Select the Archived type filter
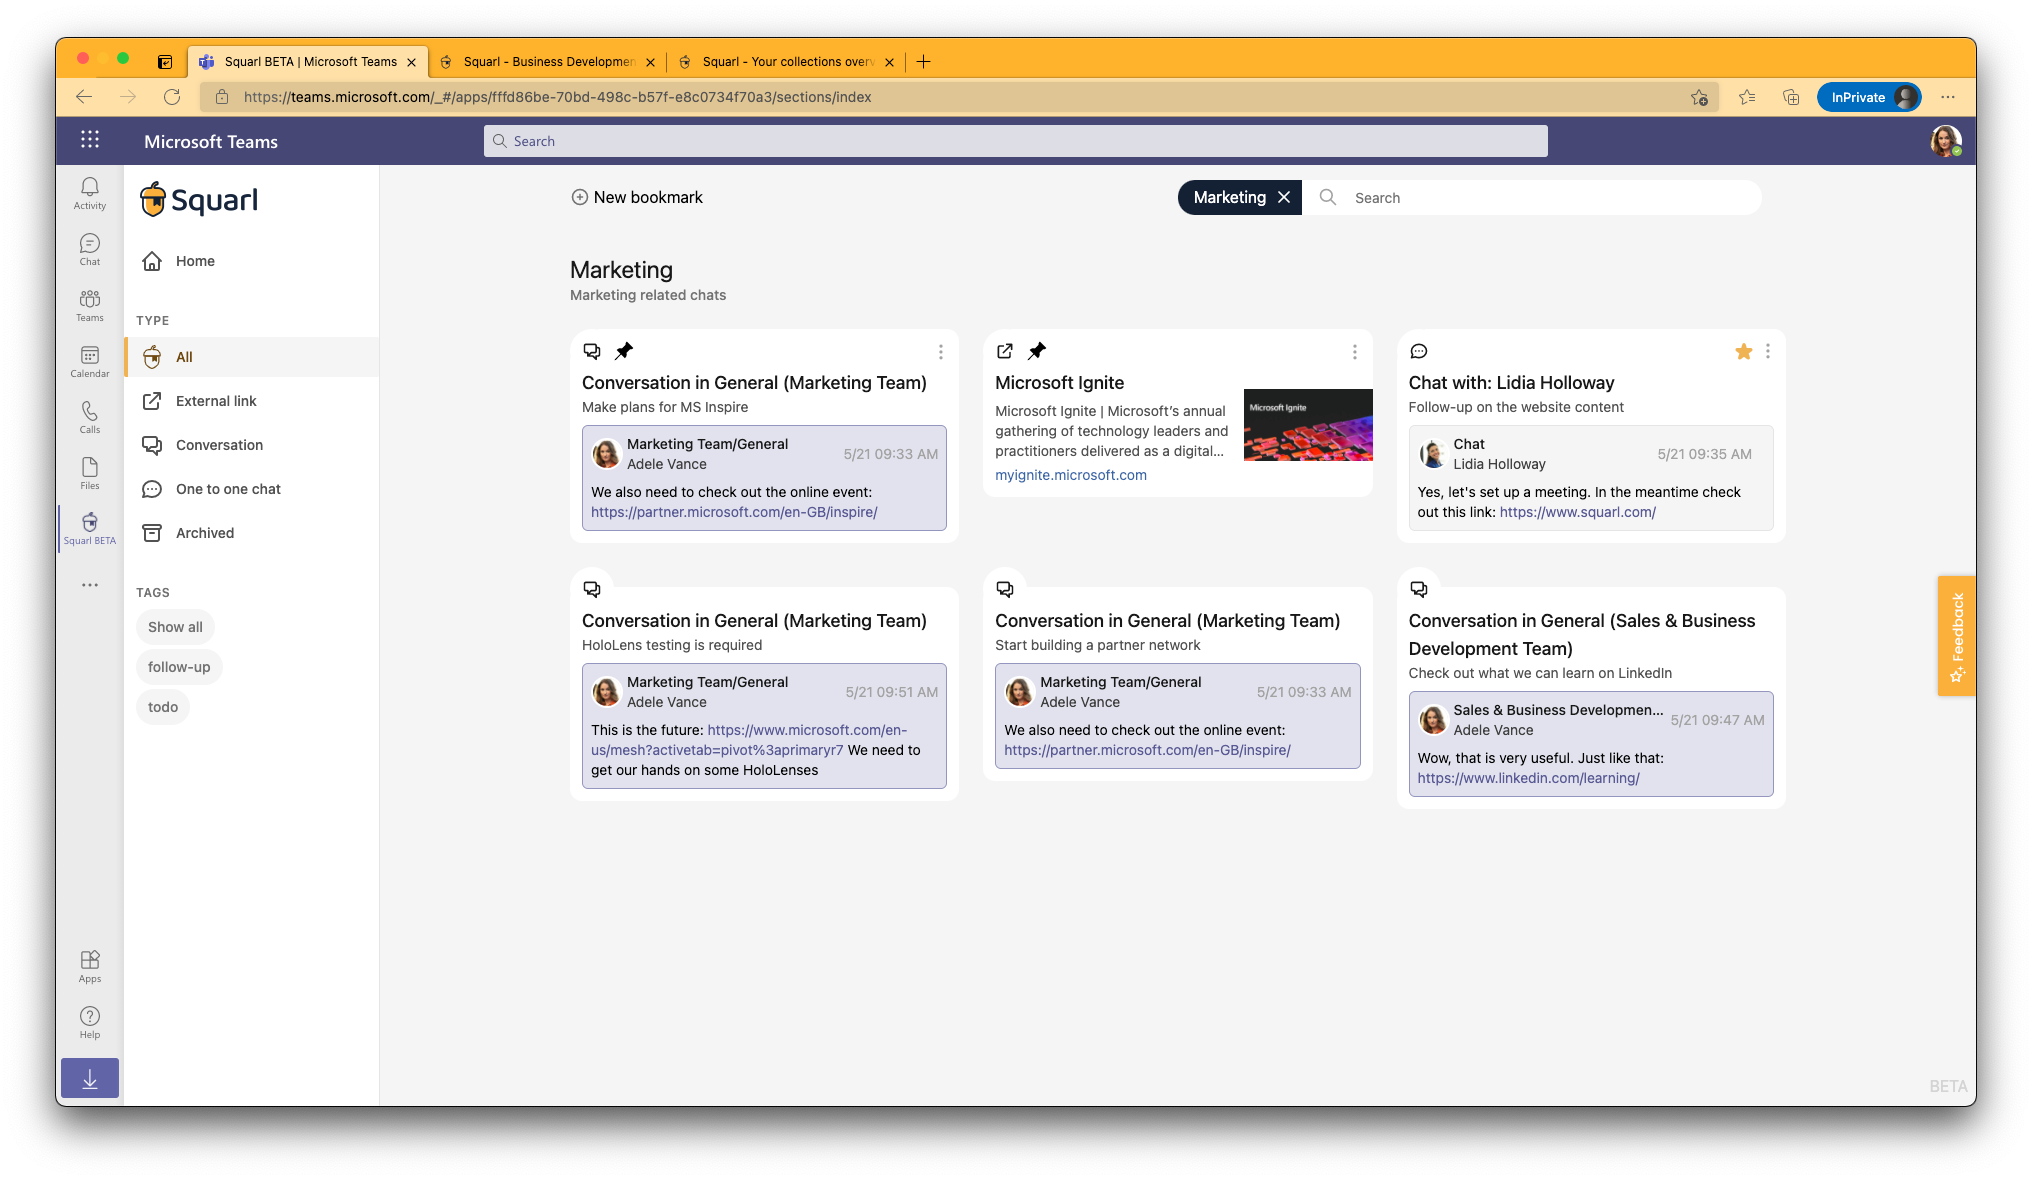 pyautogui.click(x=204, y=533)
